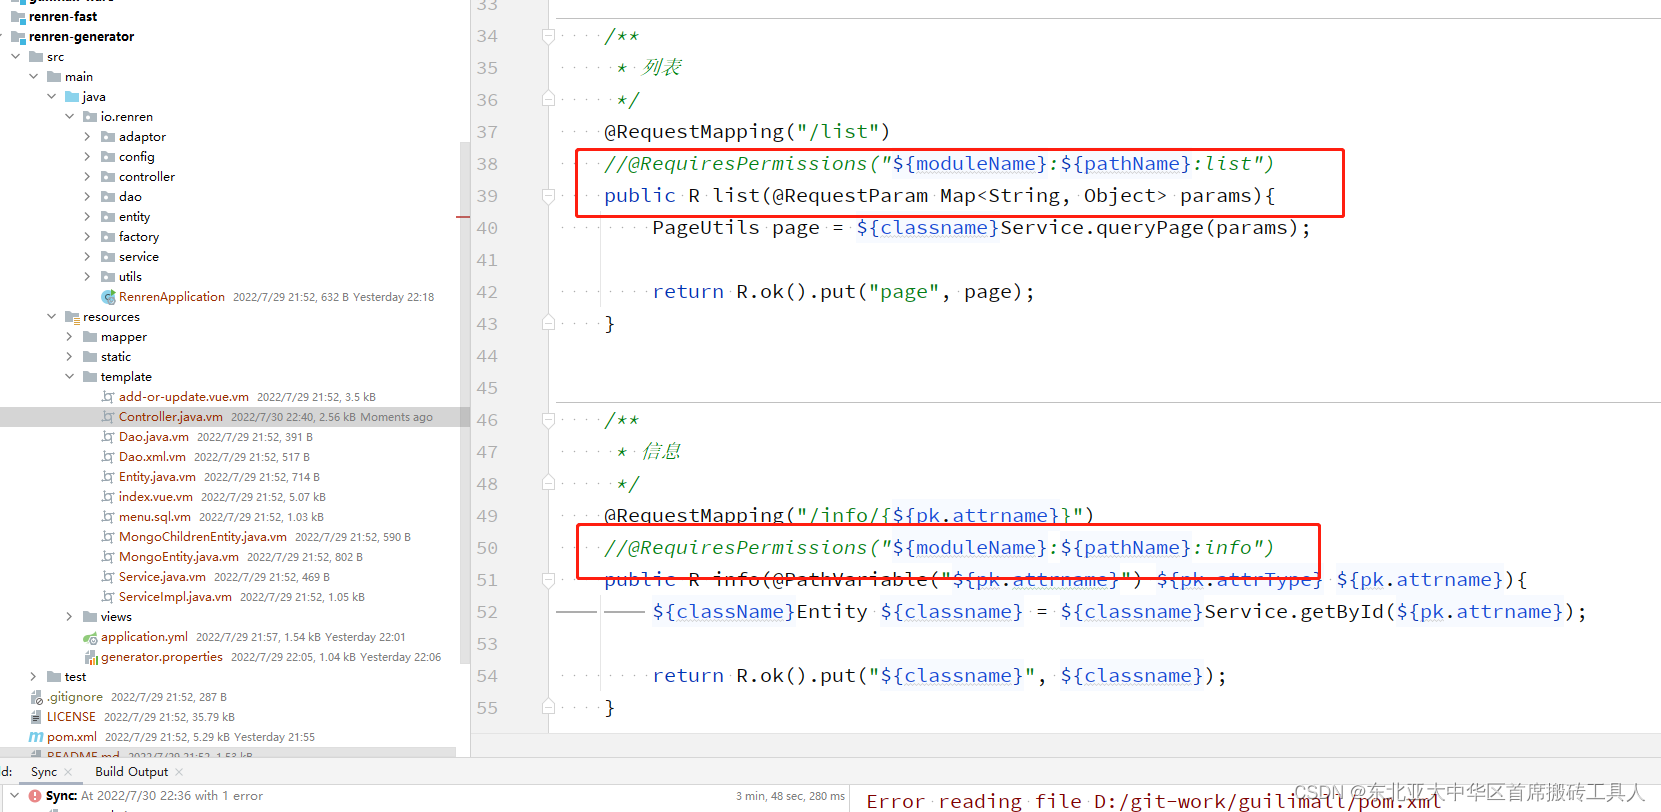Image resolution: width=1661 pixels, height=812 pixels.
Task: Click the renren-generator module icon
Action: tap(18, 37)
